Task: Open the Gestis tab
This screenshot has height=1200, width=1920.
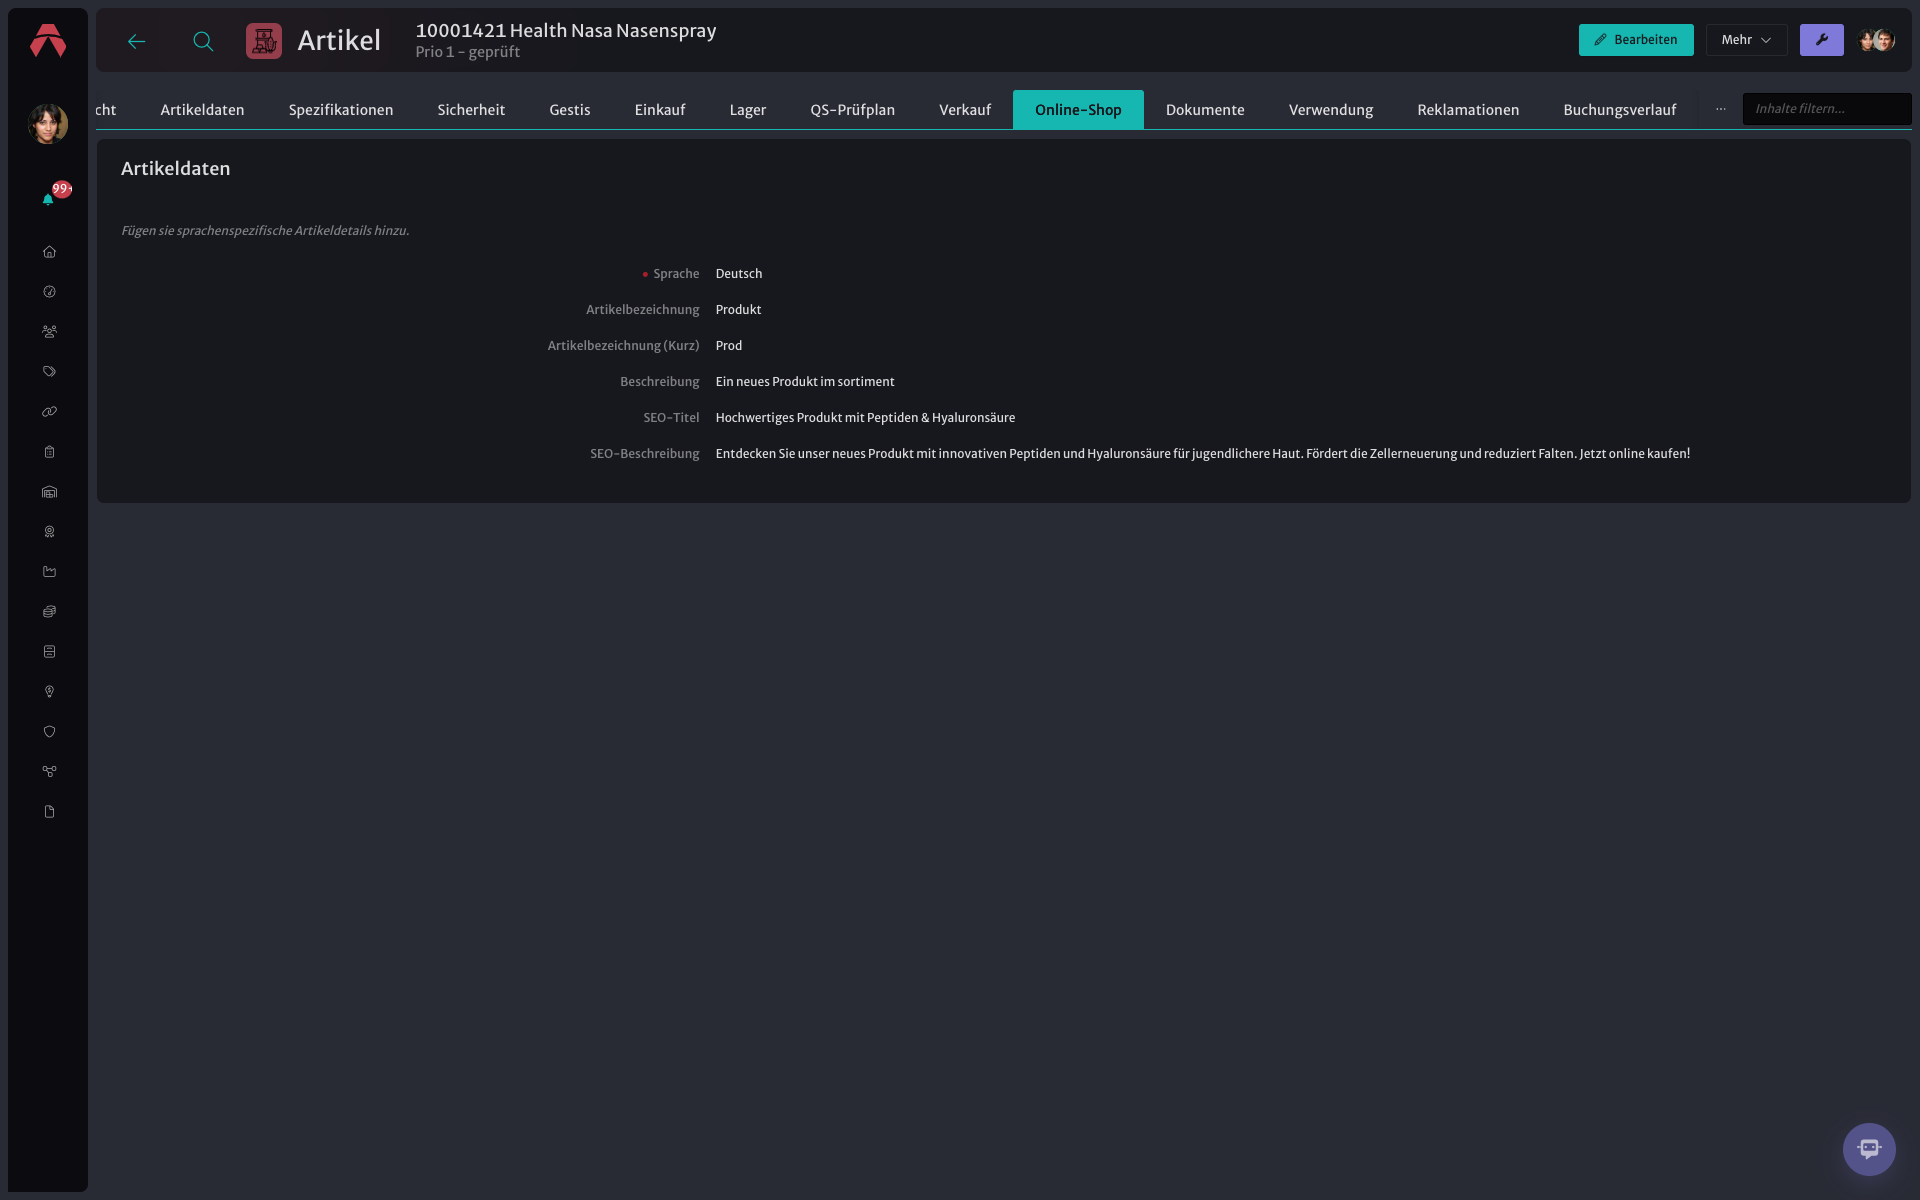Action: (570, 110)
